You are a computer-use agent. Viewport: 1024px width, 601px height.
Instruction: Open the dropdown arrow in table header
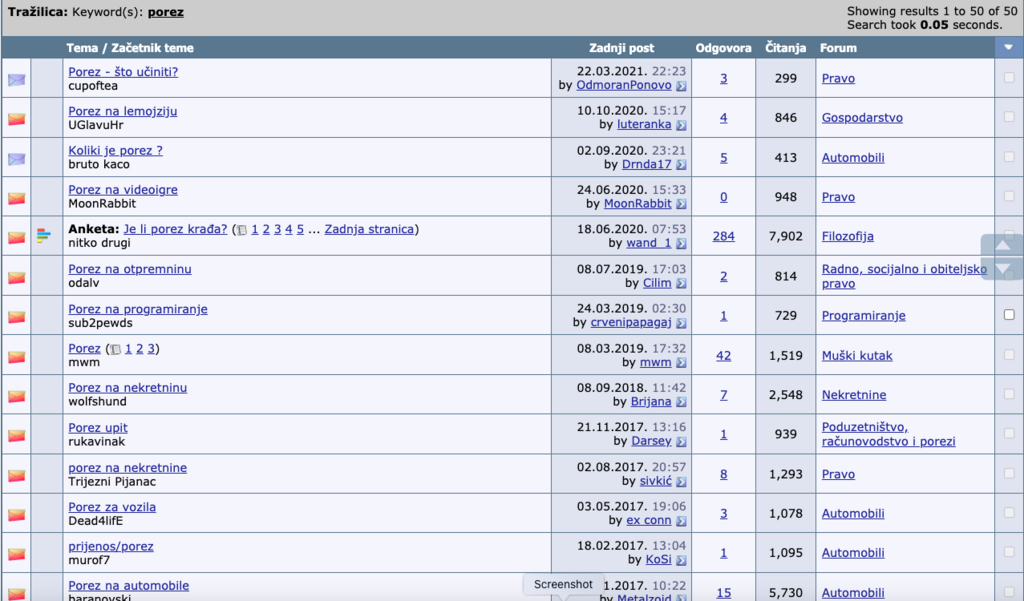click(x=1008, y=47)
